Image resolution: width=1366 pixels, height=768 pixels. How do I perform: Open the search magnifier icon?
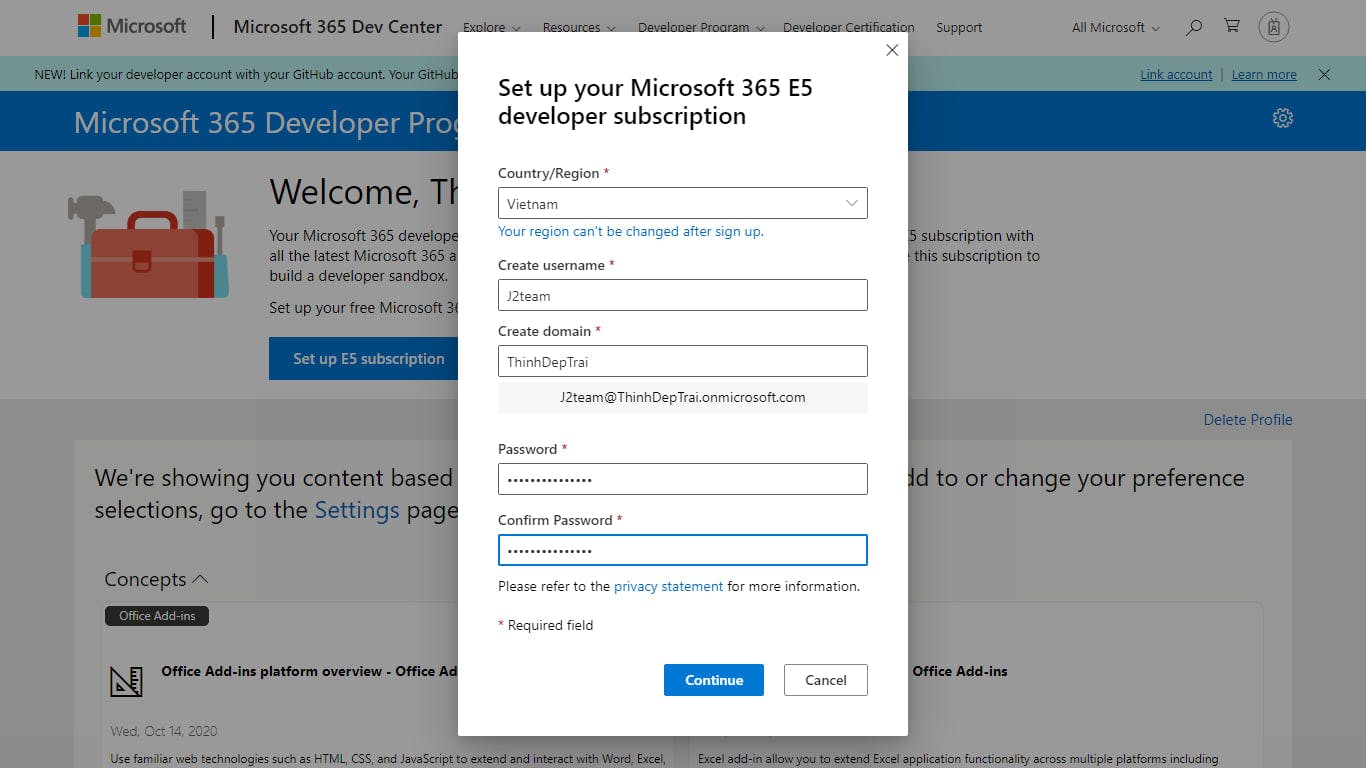pyautogui.click(x=1193, y=28)
